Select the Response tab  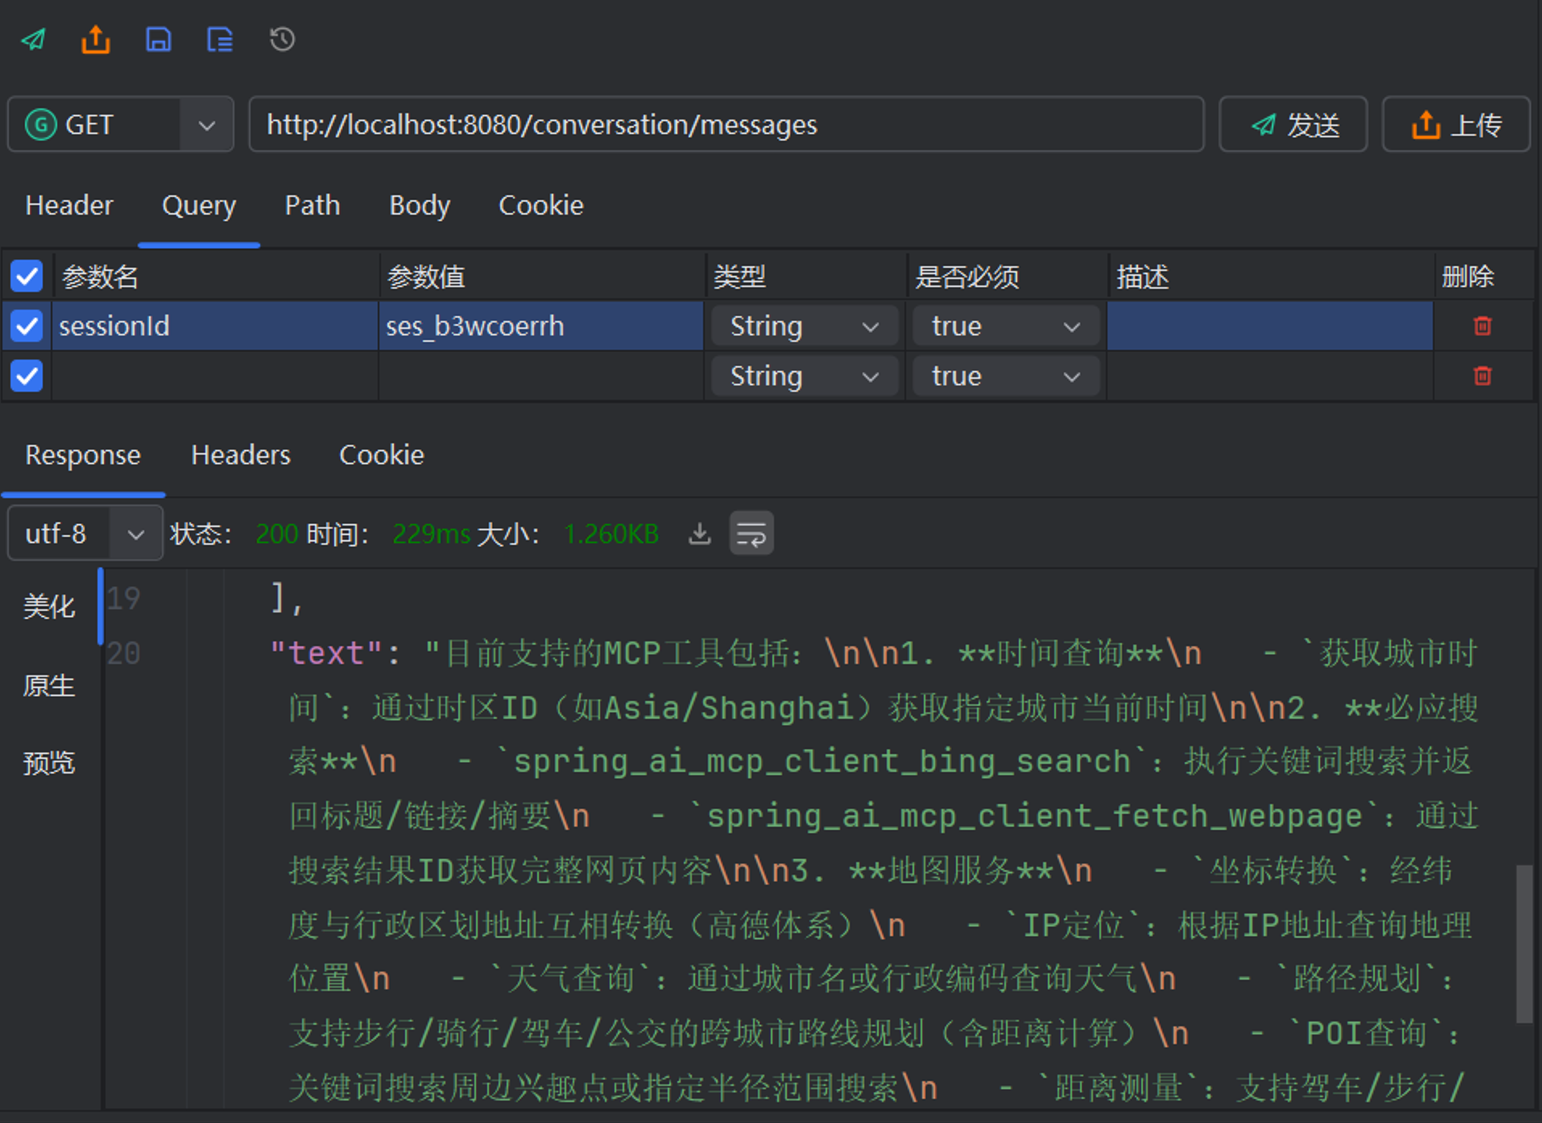[83, 455]
